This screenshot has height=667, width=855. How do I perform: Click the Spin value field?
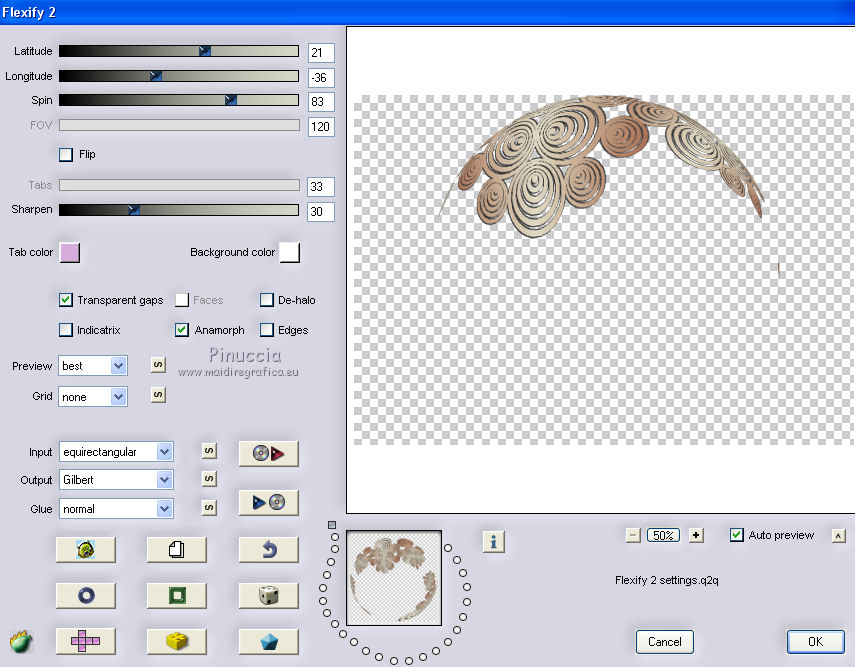(x=321, y=101)
